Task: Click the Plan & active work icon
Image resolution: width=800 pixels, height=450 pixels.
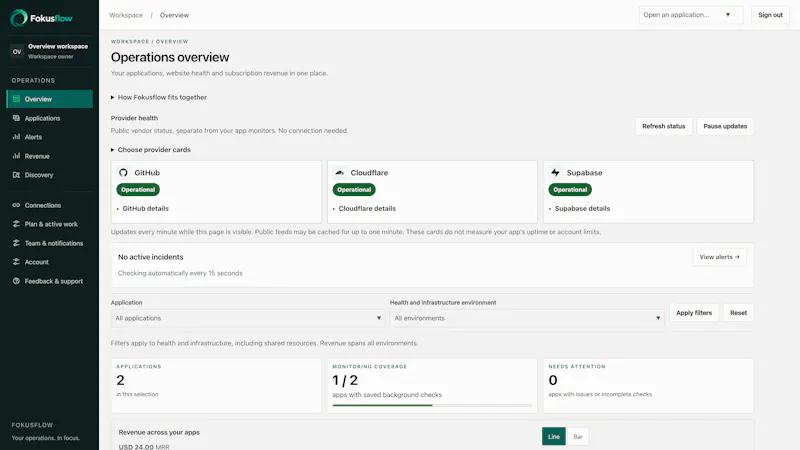Action: pos(16,224)
